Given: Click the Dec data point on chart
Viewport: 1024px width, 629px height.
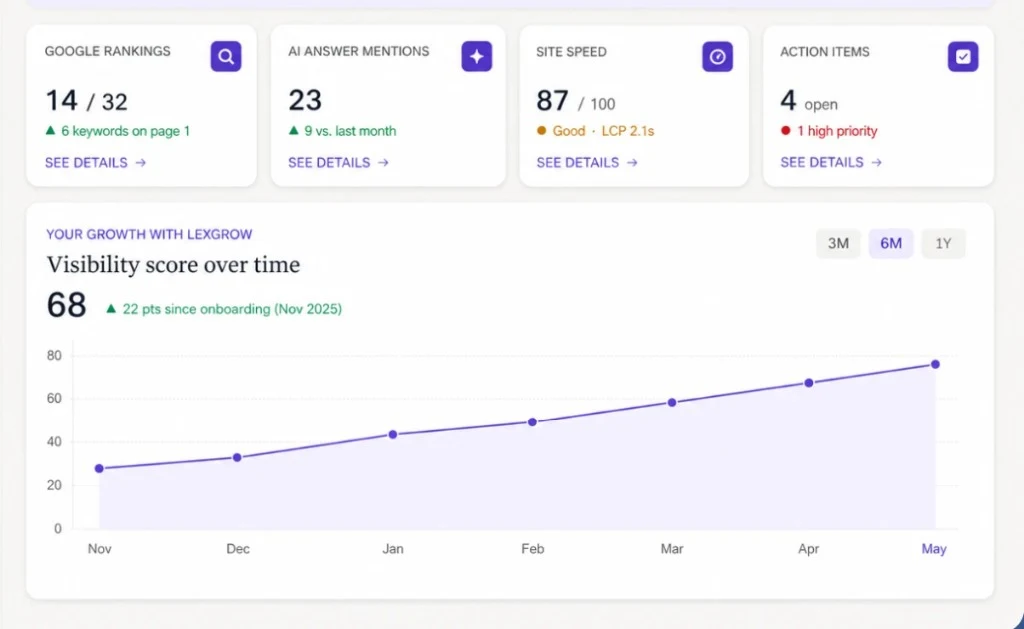Looking at the screenshot, I should (237, 458).
